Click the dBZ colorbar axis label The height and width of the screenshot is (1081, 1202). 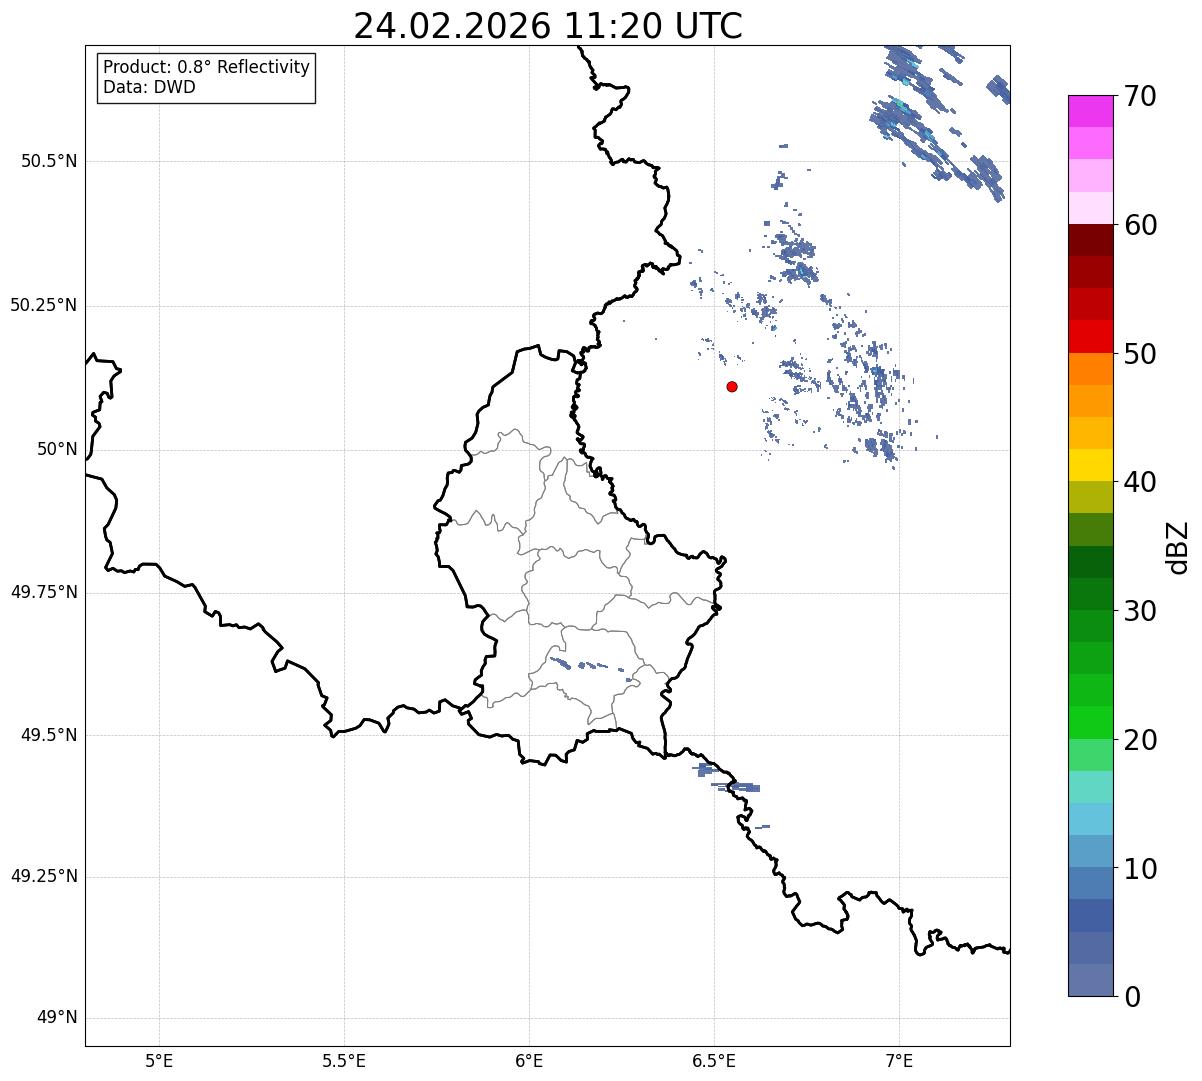pyautogui.click(x=1179, y=547)
